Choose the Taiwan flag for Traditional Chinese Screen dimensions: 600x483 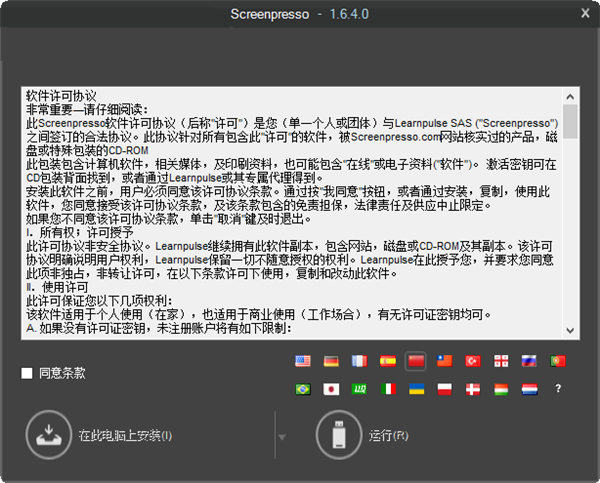444,361
